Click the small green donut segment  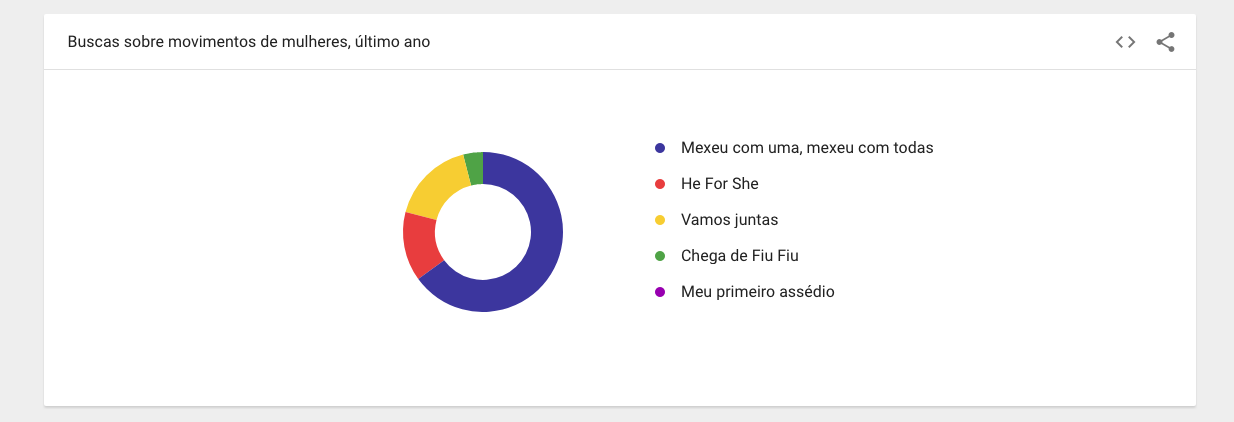[474, 168]
